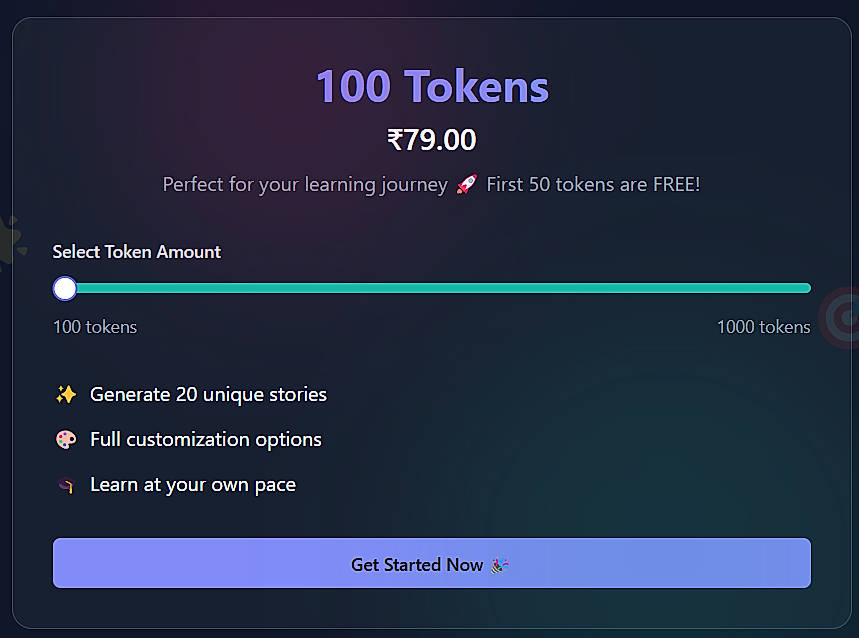Click the Learn at your own pace text
Viewport: 859px width, 638px height.
[193, 485]
